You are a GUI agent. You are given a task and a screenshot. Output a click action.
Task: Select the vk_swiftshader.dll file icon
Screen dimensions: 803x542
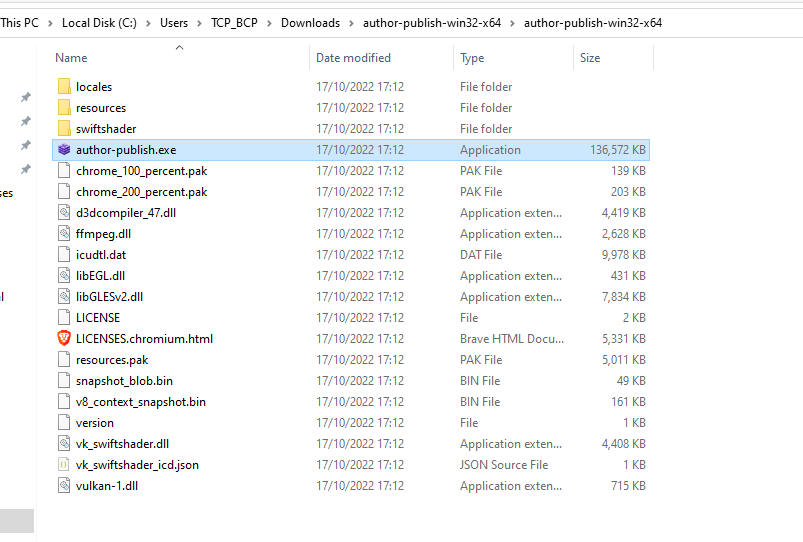click(64, 443)
